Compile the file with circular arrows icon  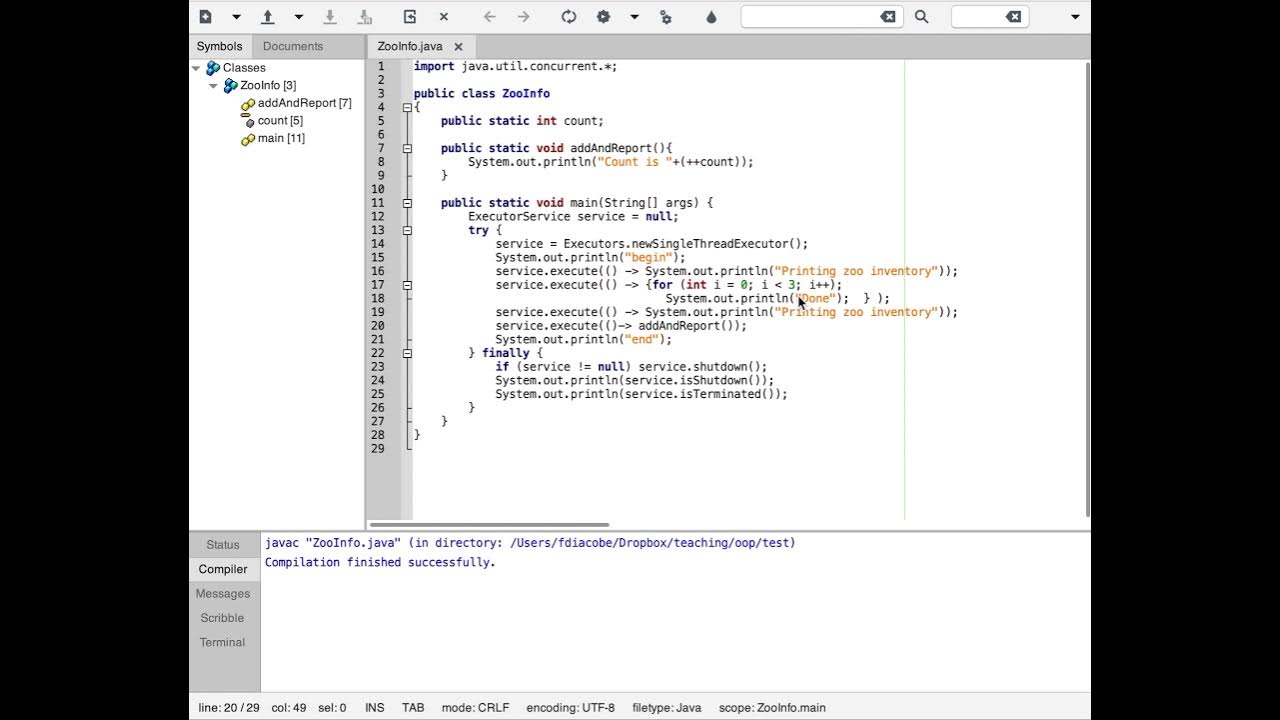click(x=569, y=16)
